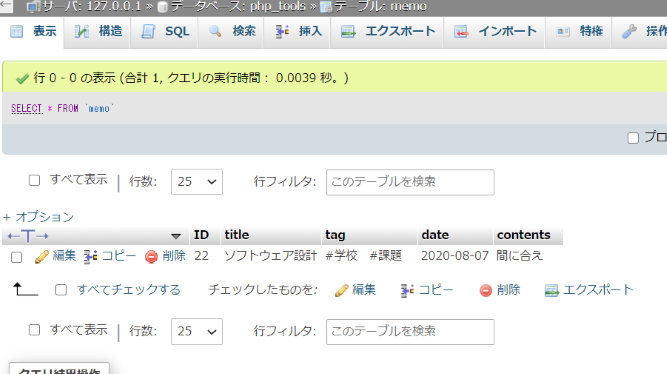The width and height of the screenshot is (667, 374).
Task: Open the dropdown triangle in the table header
Action: coord(176,236)
